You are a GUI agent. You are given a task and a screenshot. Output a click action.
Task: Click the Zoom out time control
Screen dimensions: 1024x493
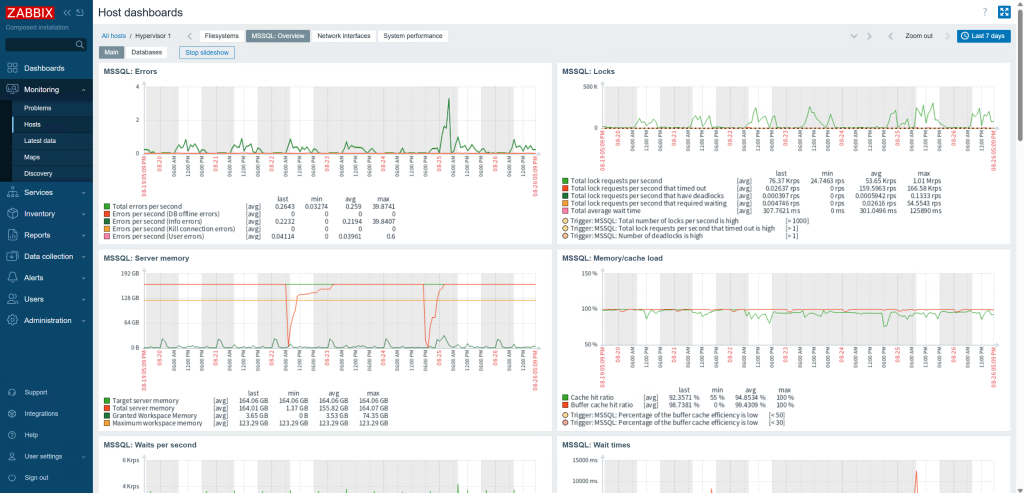tap(918, 36)
